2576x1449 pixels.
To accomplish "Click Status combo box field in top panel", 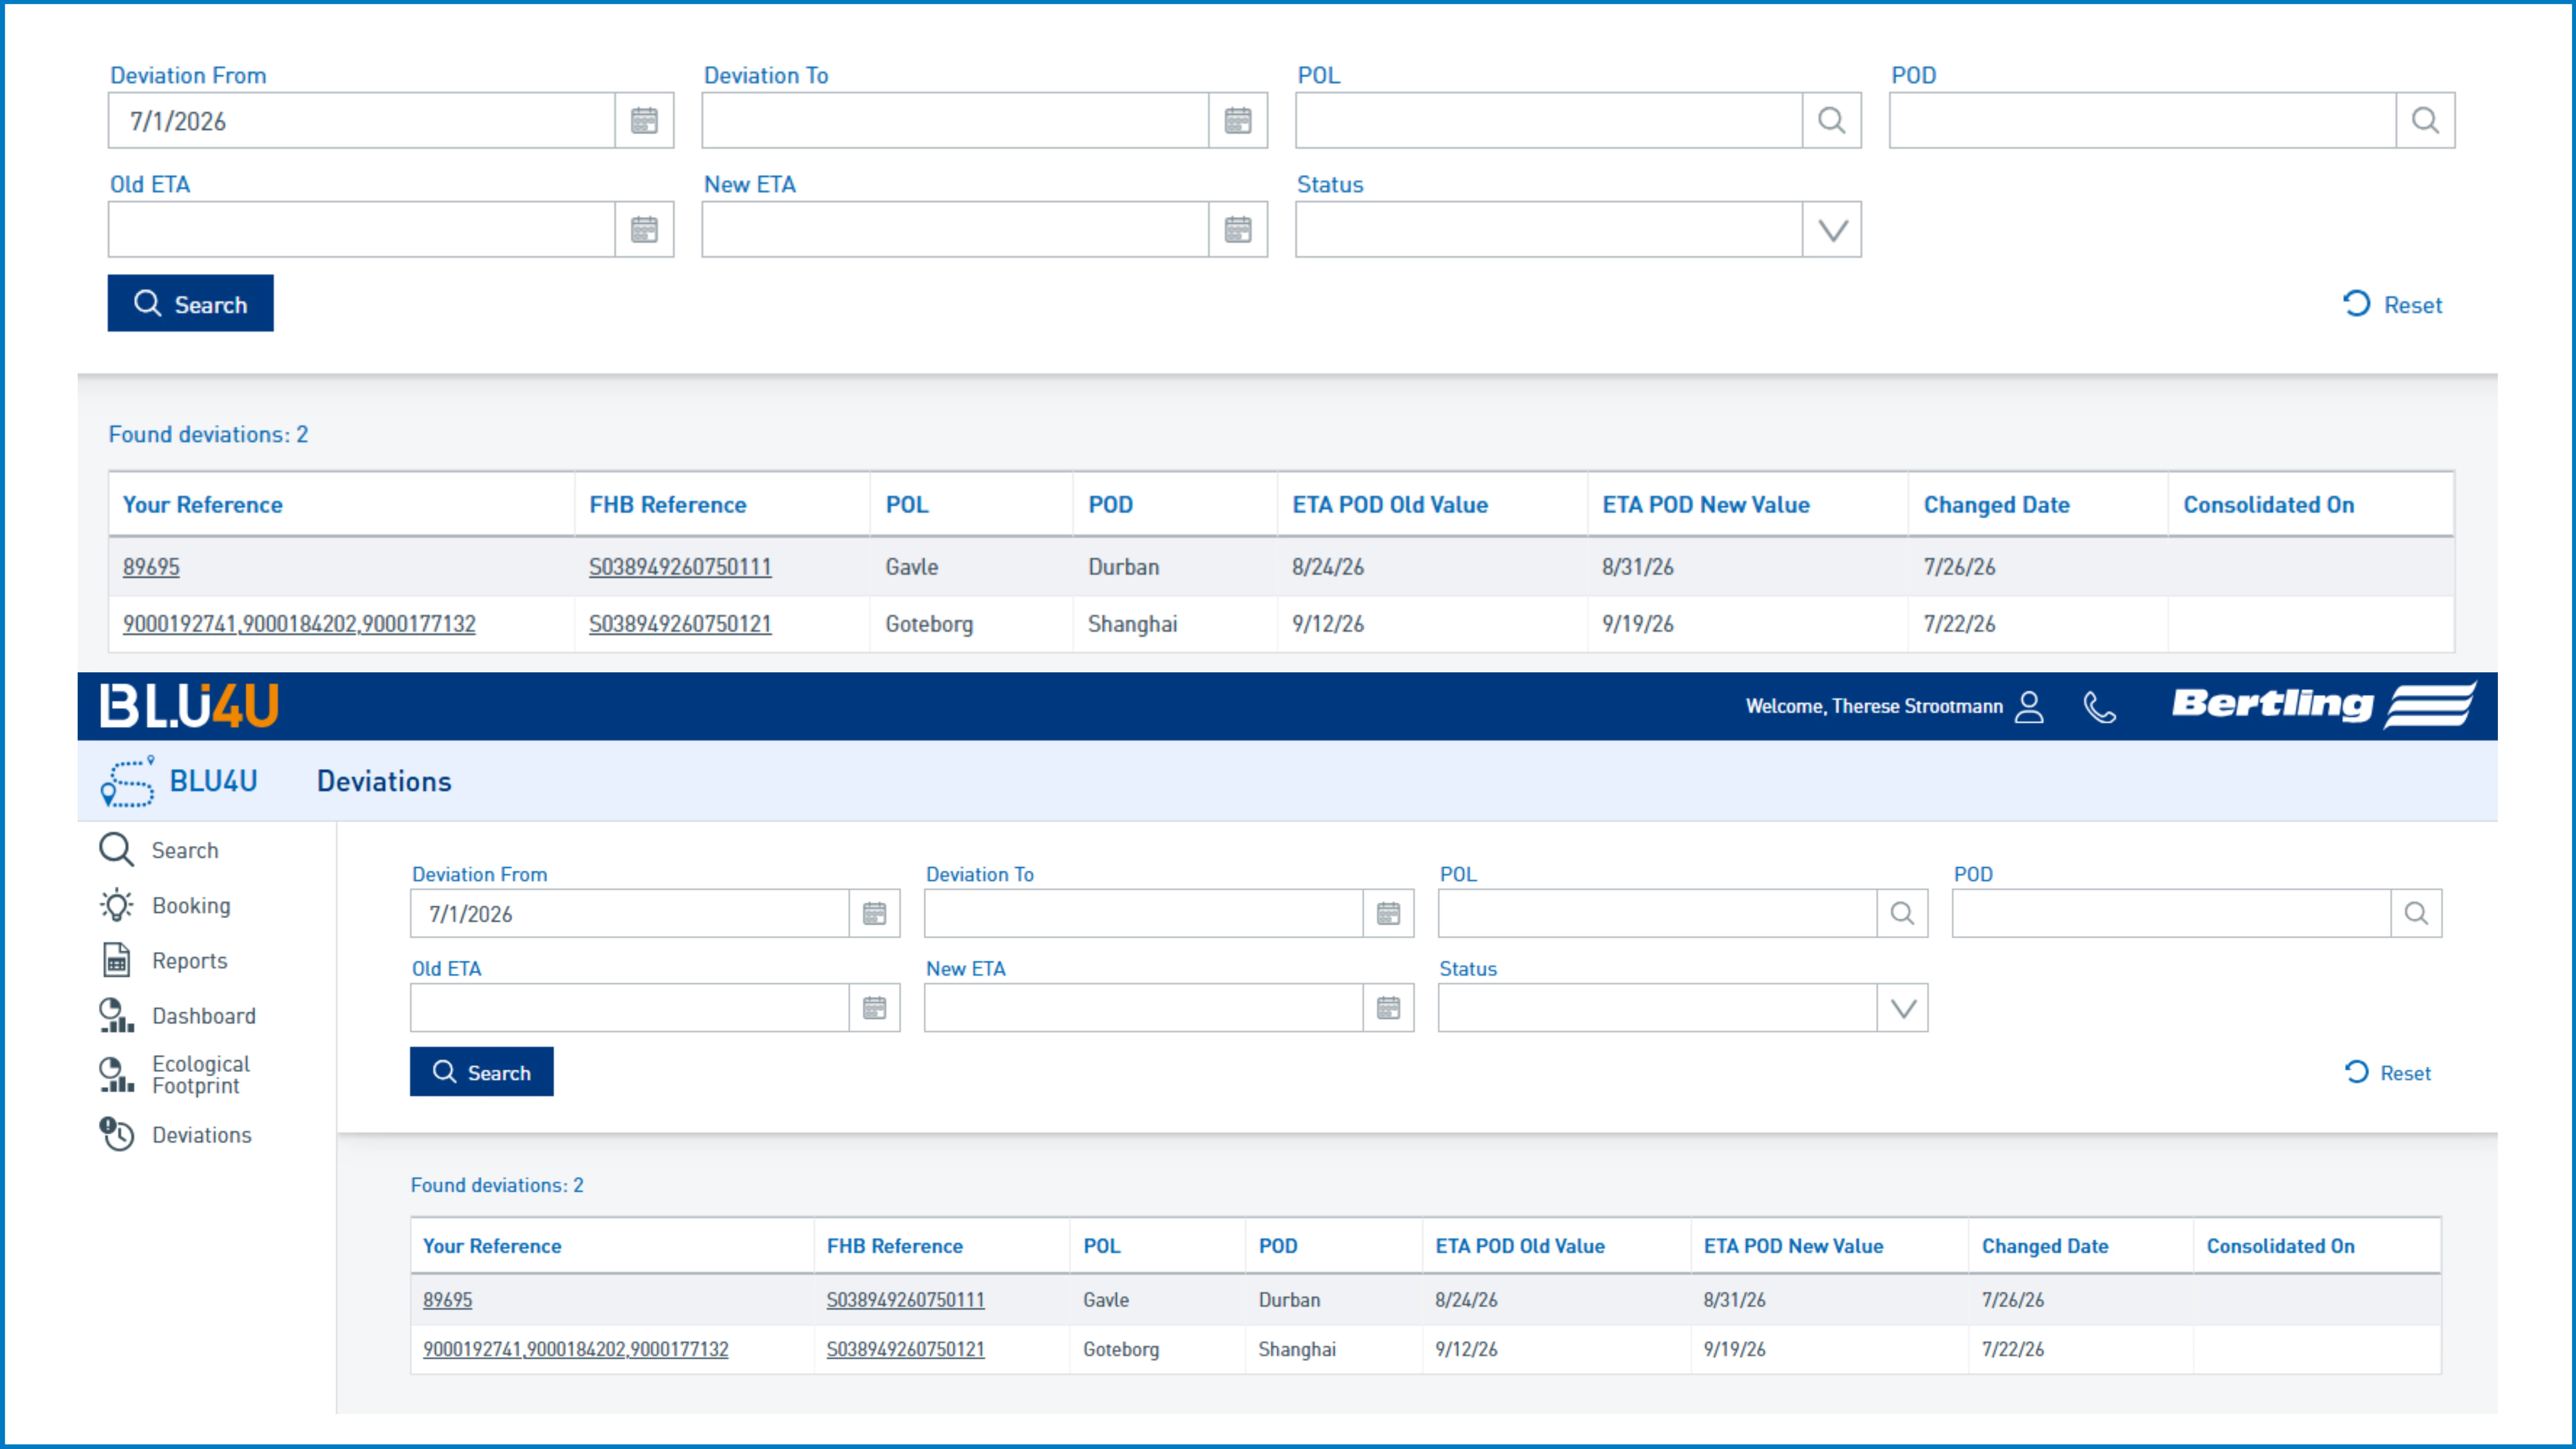I will (x=1550, y=230).
